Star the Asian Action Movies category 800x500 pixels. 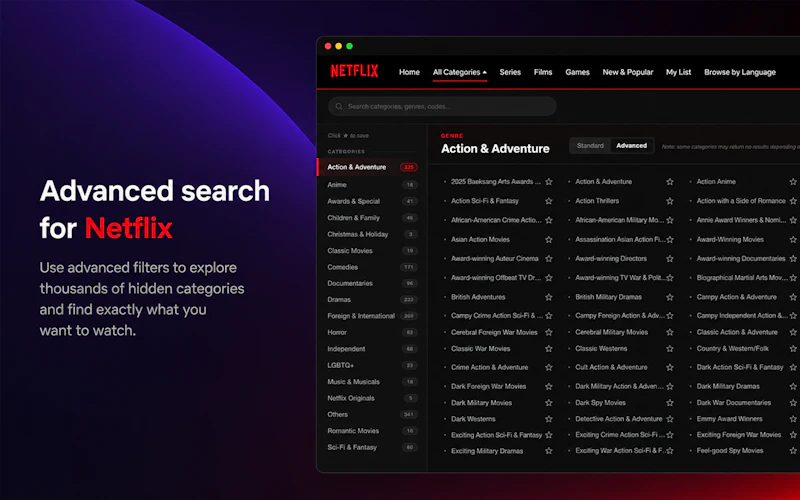click(x=548, y=239)
